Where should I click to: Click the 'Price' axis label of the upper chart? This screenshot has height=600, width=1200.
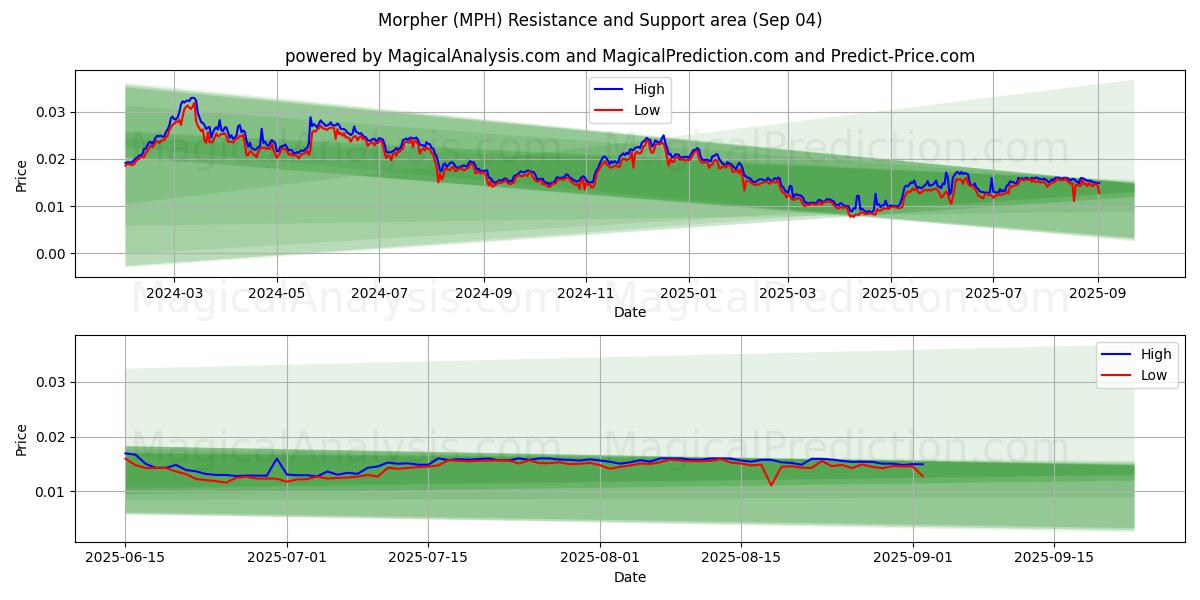[x=22, y=174]
